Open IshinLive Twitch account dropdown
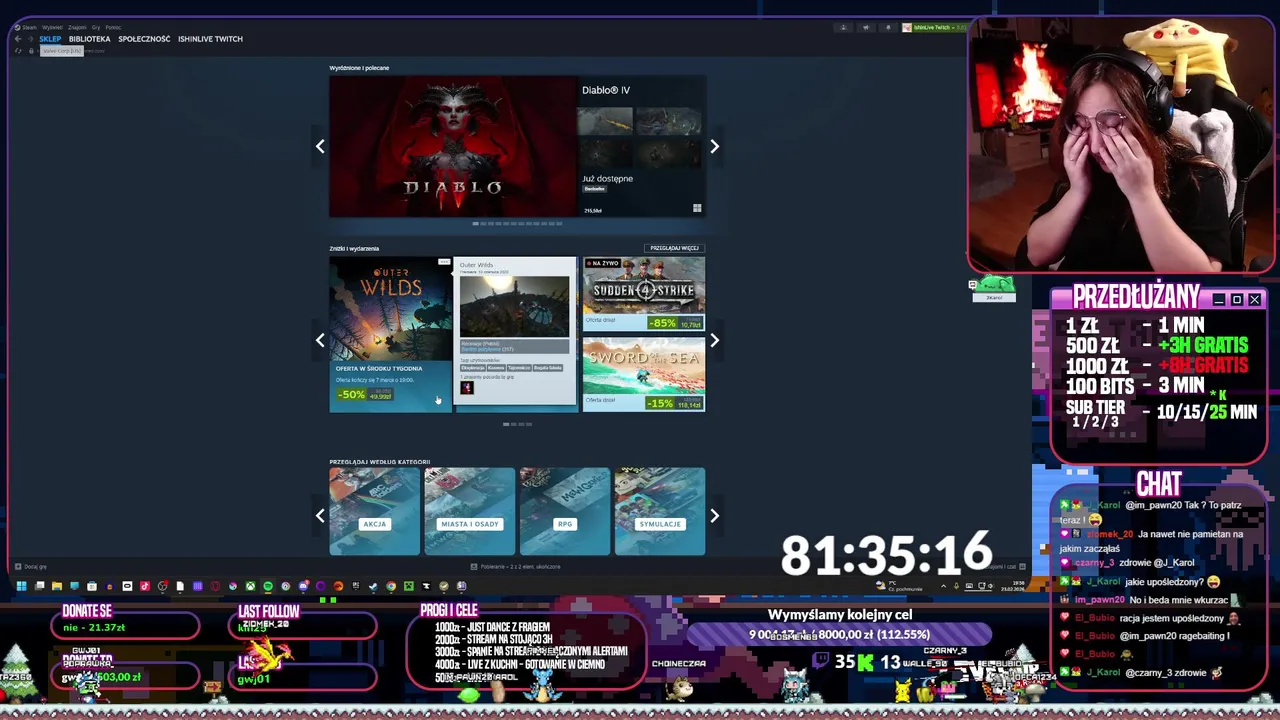The height and width of the screenshot is (720, 1280). pos(934,28)
